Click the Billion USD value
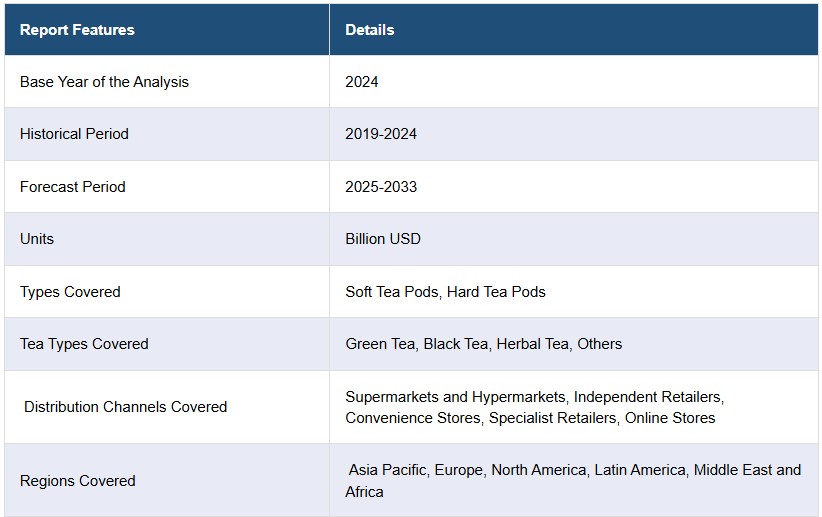Viewport: 822px width, 517px height. click(x=383, y=239)
